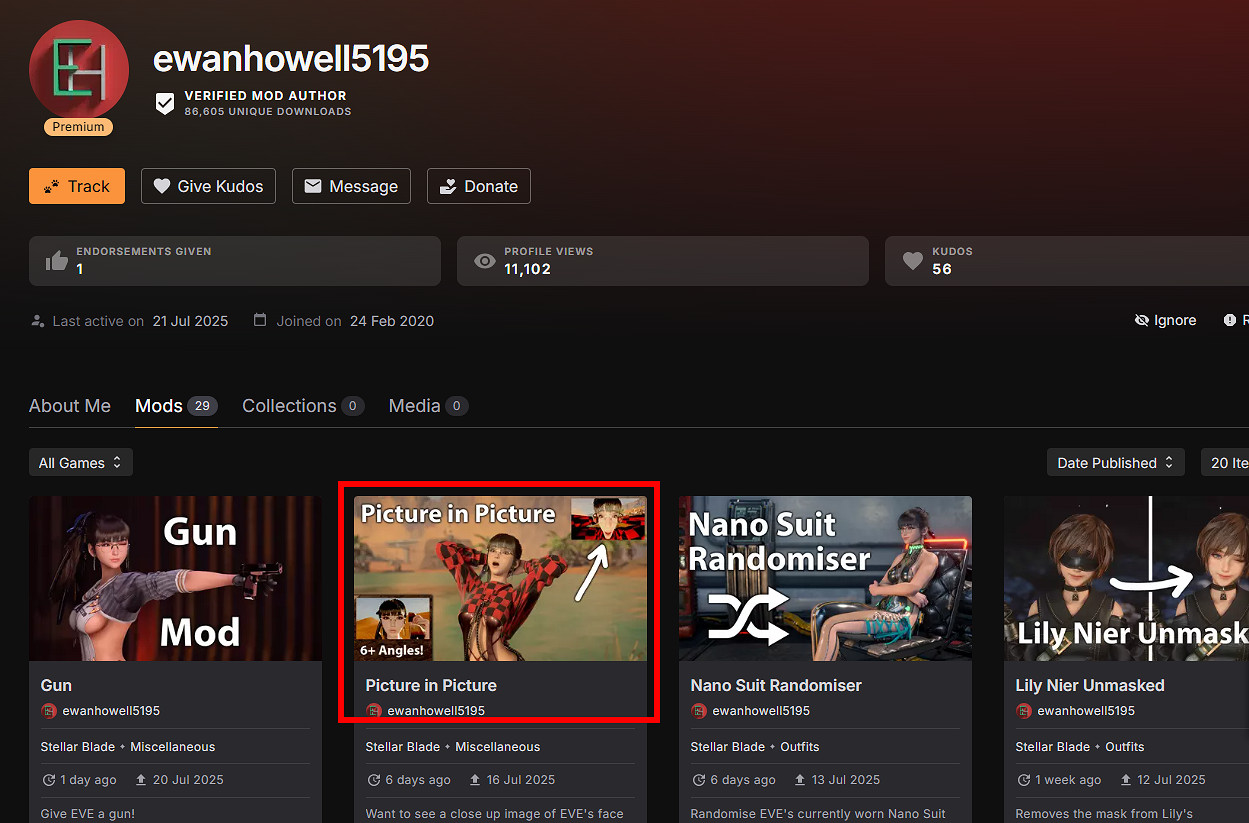Click the eye icon beside Profile Views
The width and height of the screenshot is (1249, 823).
(485, 261)
